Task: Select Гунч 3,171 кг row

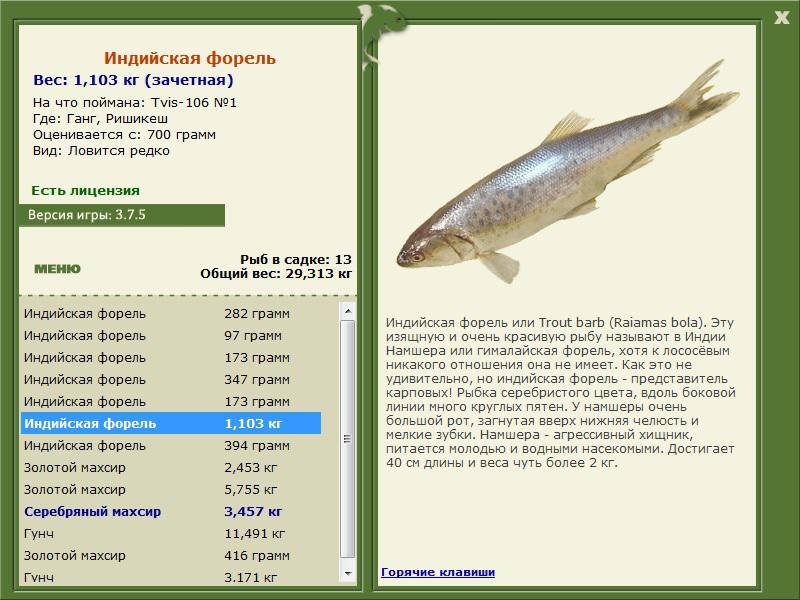Action: (171, 577)
